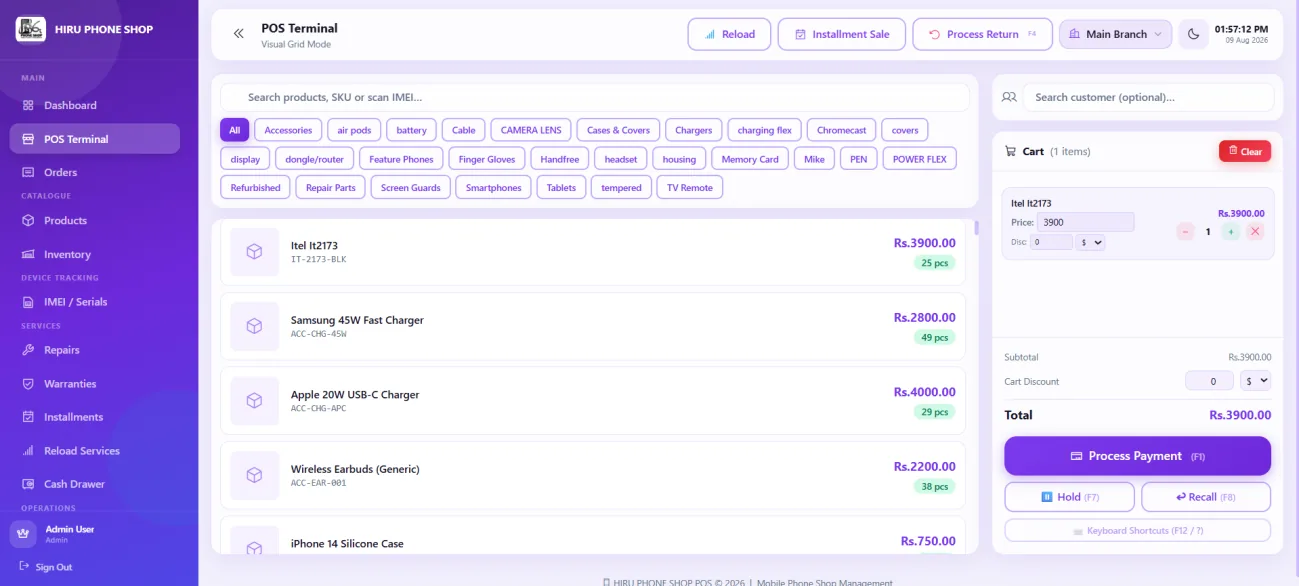
Task: Open Keyboard Shortcuts help
Action: [x=1137, y=531]
